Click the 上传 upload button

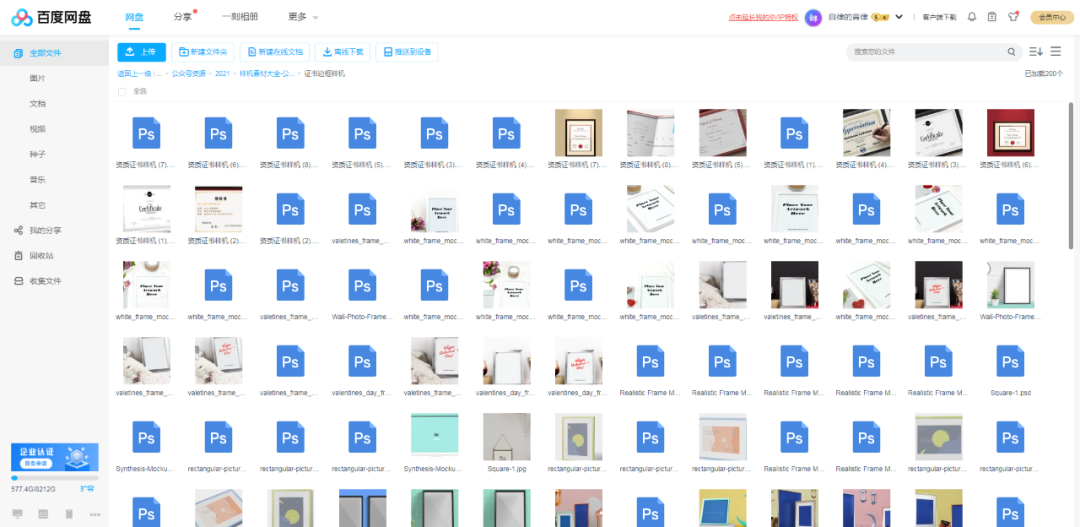pos(141,52)
